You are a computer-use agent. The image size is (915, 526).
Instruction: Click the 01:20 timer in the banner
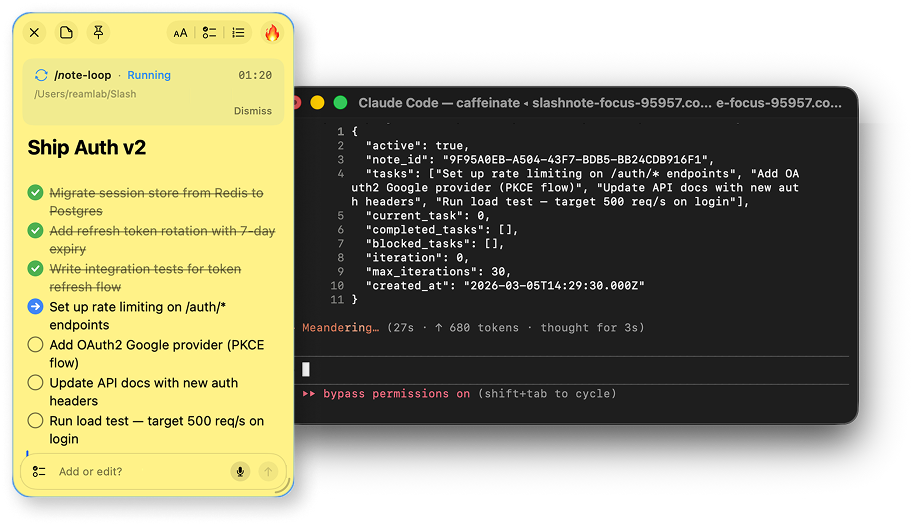coord(255,75)
